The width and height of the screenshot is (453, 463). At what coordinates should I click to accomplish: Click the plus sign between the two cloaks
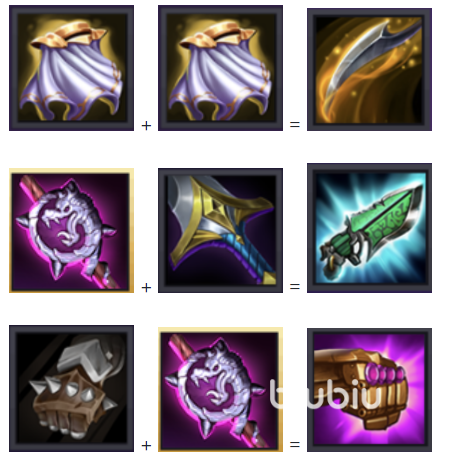point(146,126)
